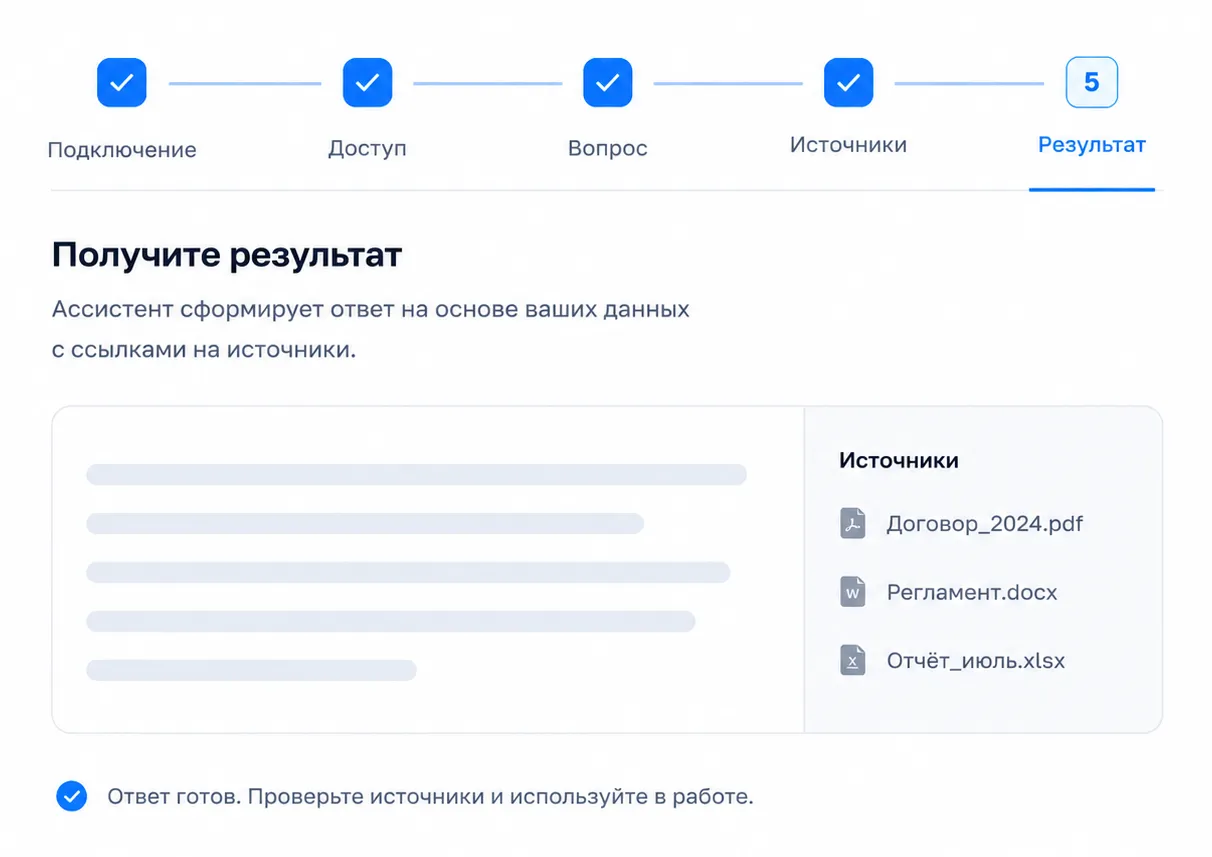Click the description line starting Ассистент сформирует ответ
The width and height of the screenshot is (1212, 857).
(x=371, y=309)
